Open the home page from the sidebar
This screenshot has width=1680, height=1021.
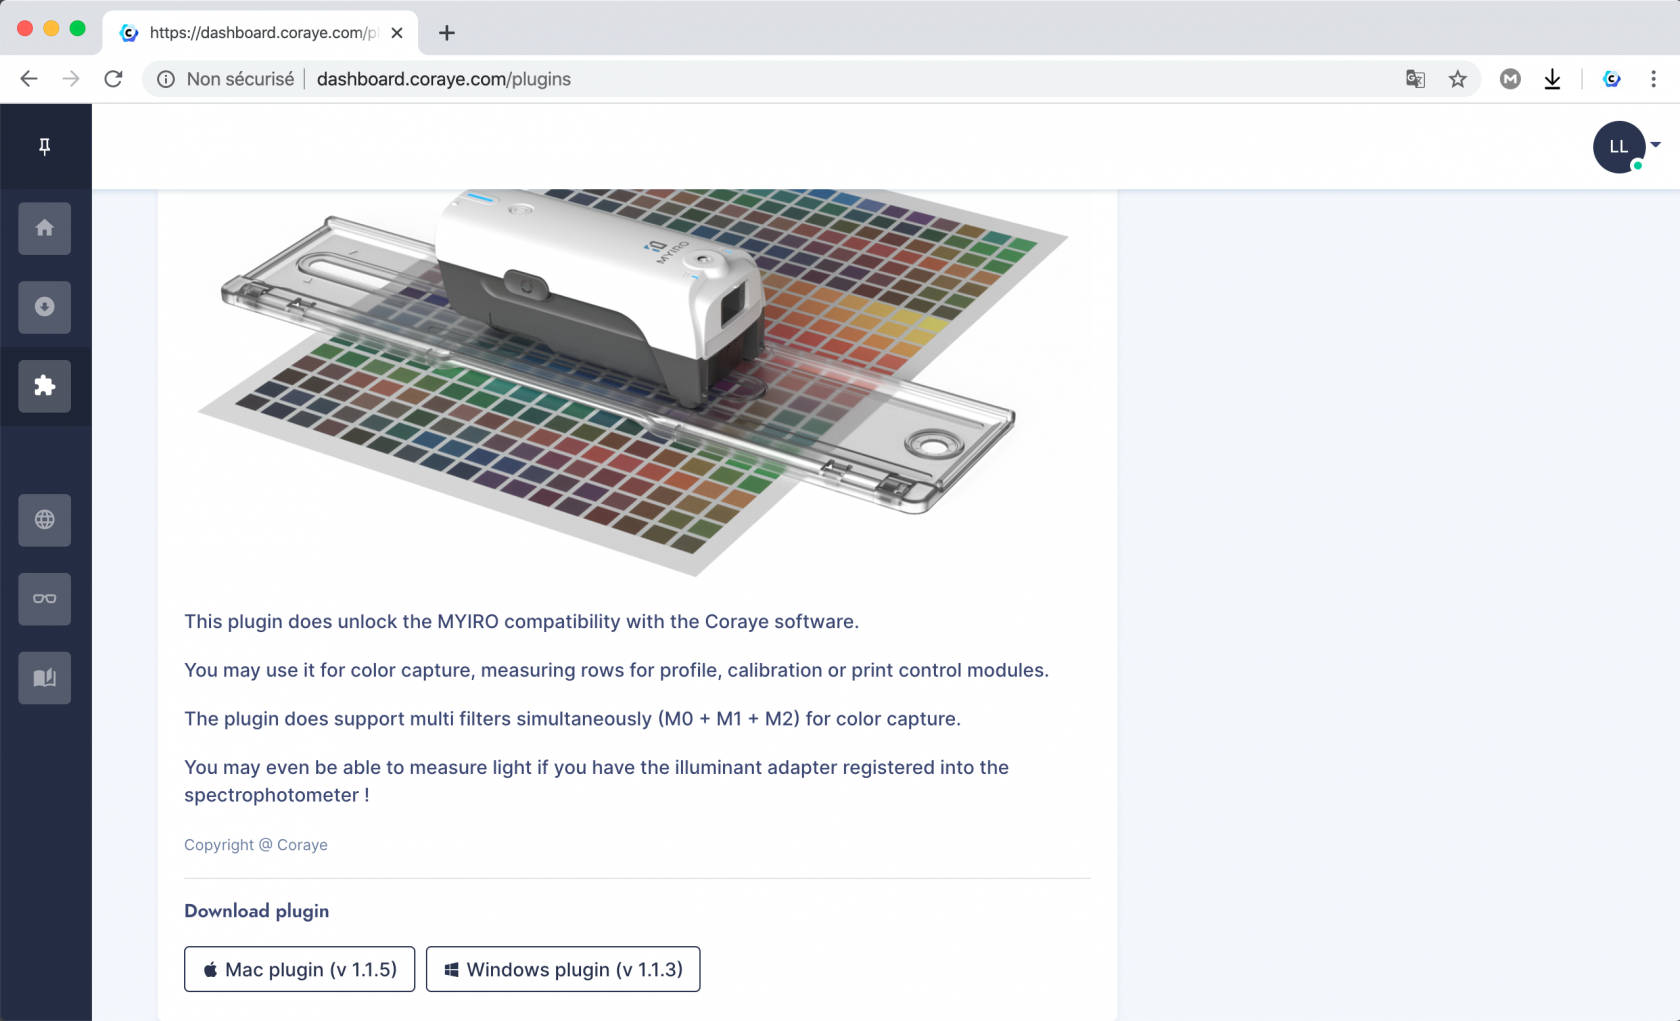tap(44, 228)
